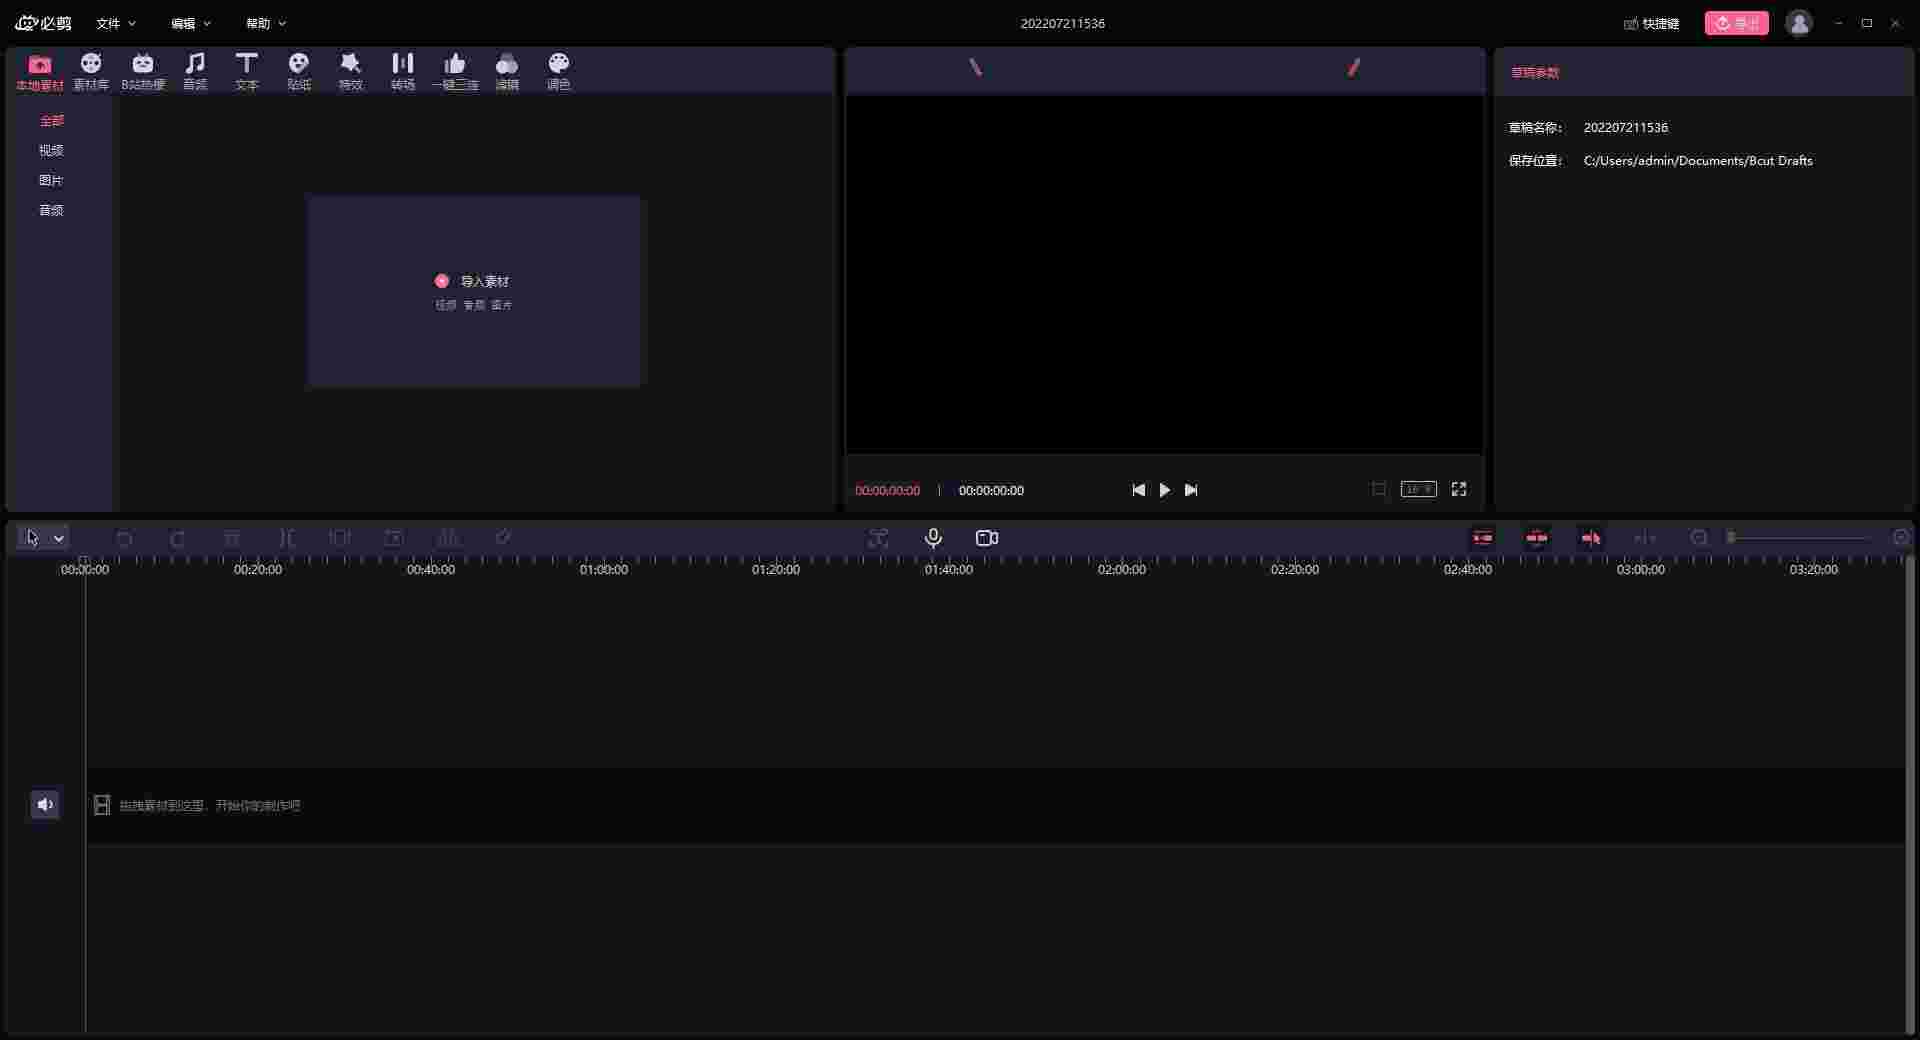Filter local media by 音频
The image size is (1920, 1040).
[x=51, y=211]
